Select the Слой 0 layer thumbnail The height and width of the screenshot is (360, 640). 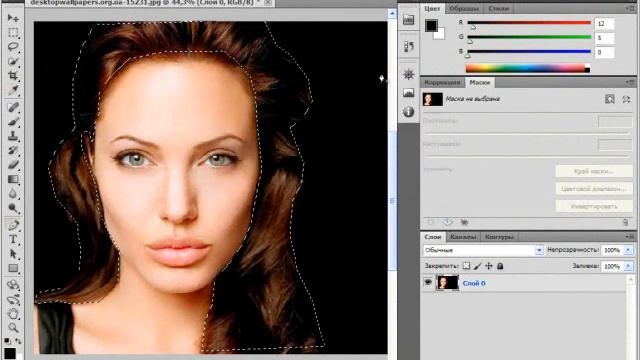click(x=447, y=282)
